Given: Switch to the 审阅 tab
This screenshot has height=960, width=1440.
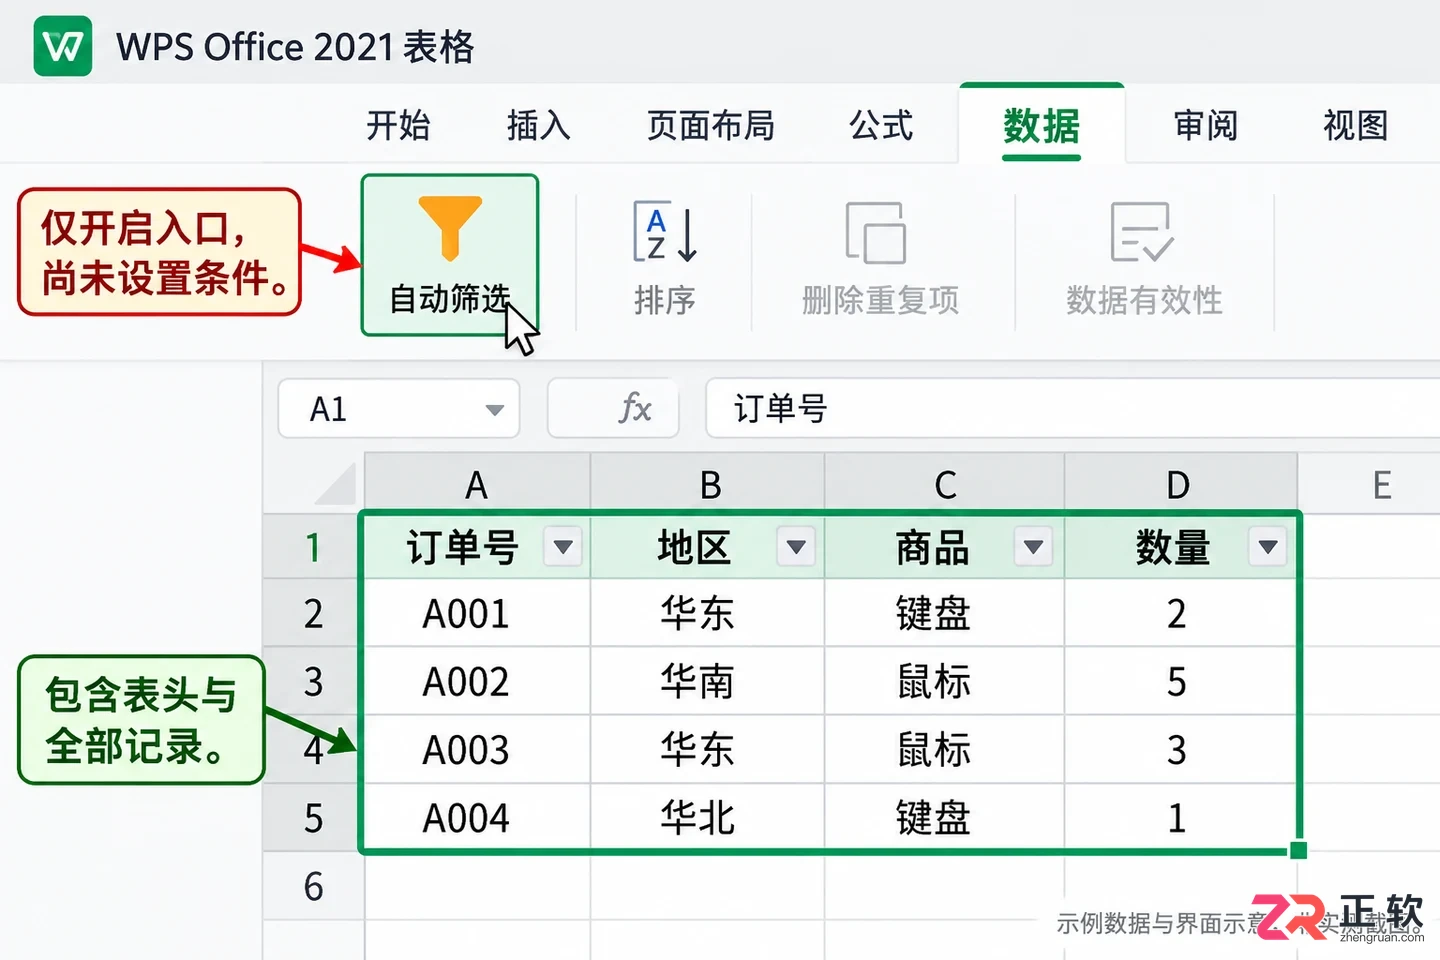Looking at the screenshot, I should 1206,126.
